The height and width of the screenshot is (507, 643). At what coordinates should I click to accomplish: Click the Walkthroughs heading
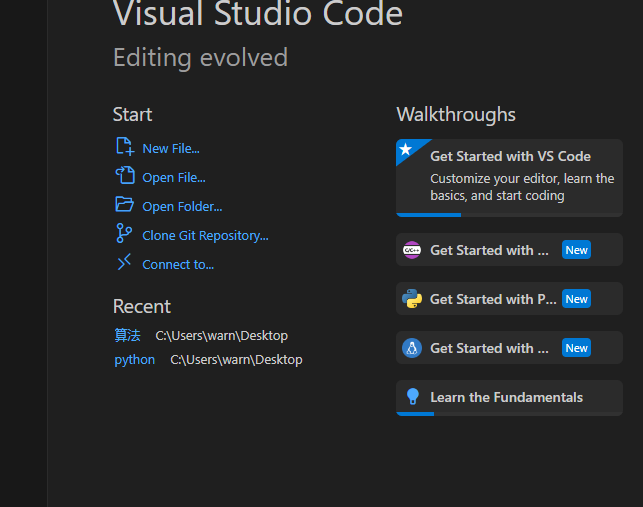[x=456, y=114]
